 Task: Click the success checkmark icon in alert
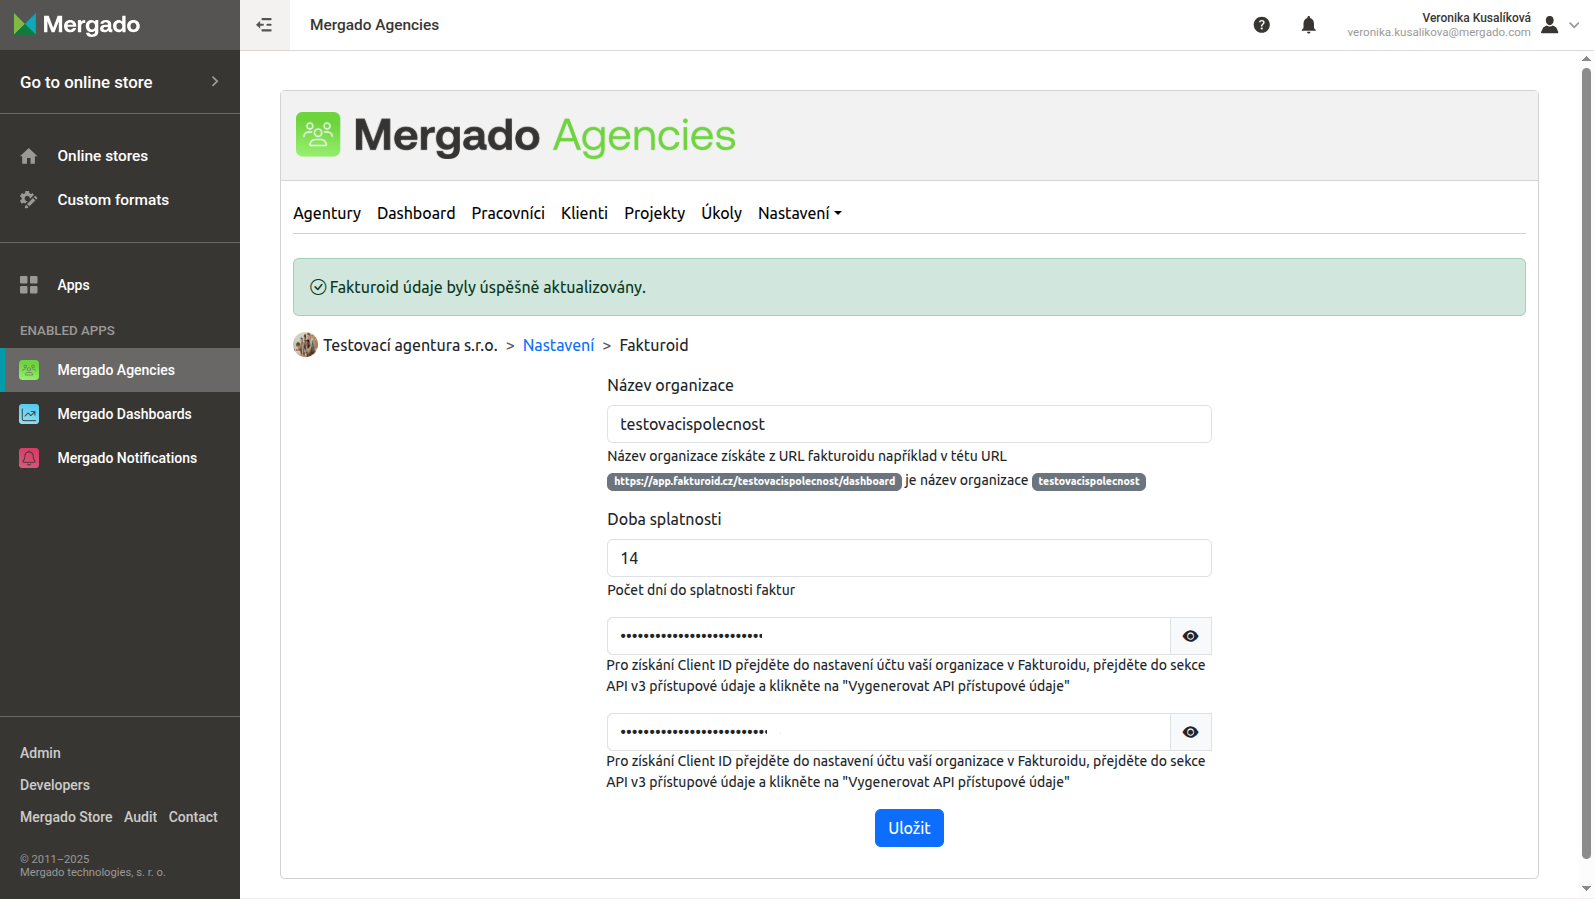pyautogui.click(x=318, y=287)
